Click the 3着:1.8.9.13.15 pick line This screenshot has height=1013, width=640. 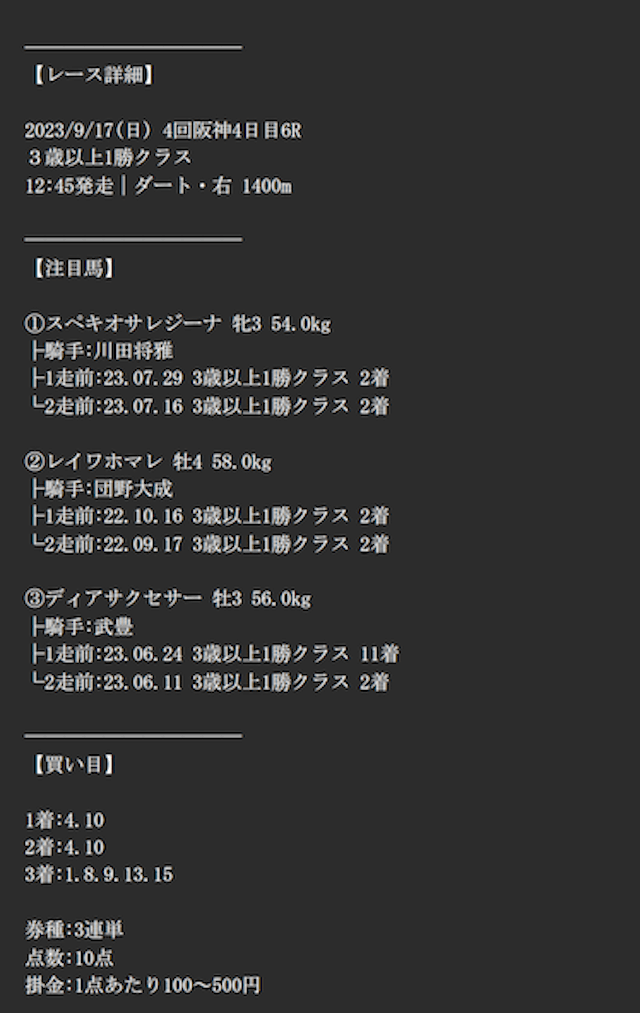pos(99,875)
